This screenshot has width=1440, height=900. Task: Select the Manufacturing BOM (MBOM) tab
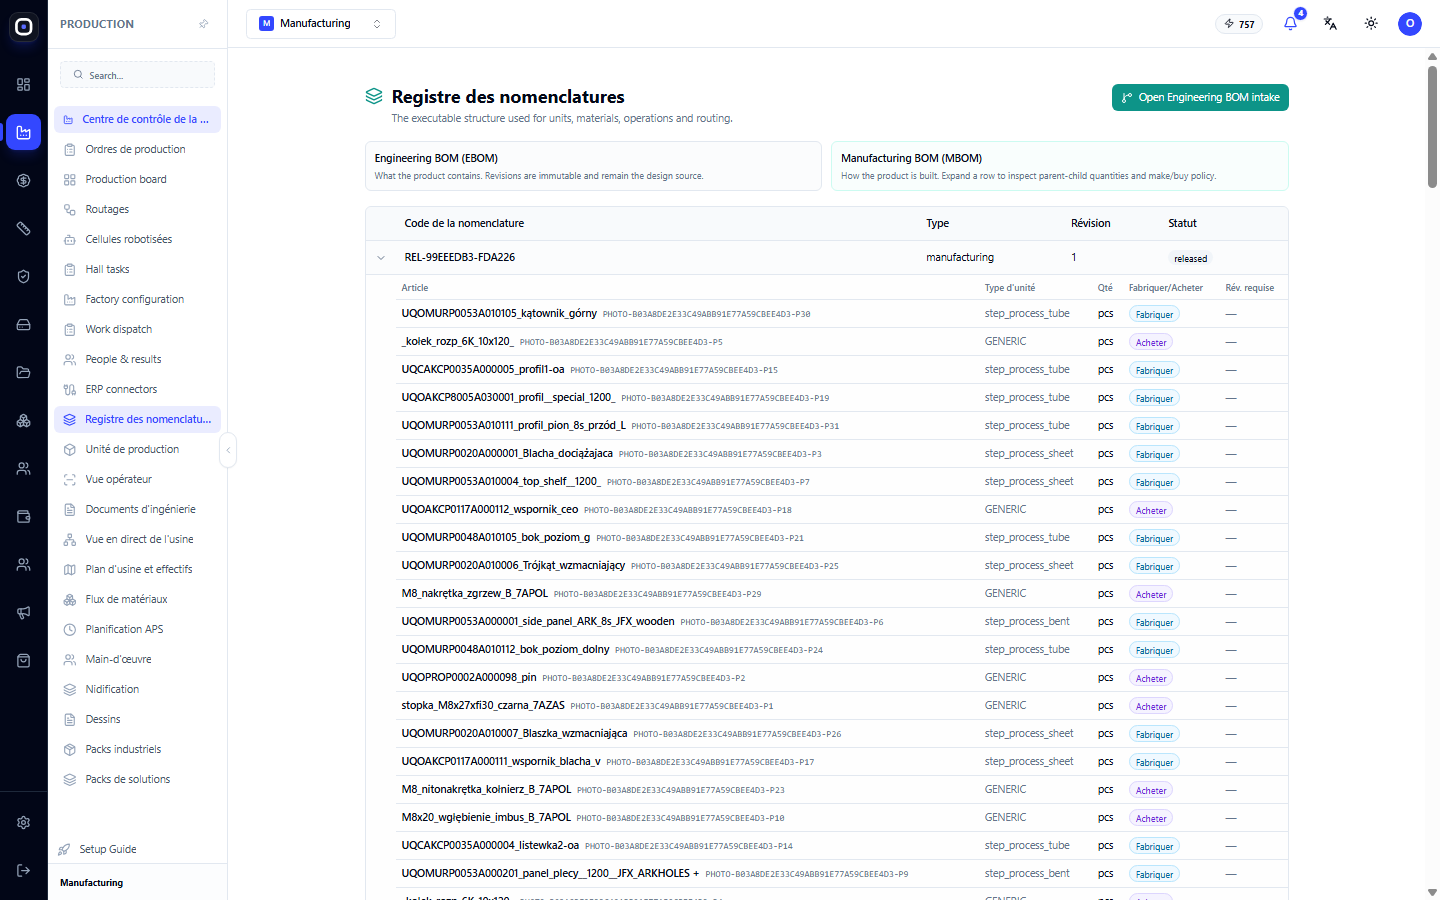pos(1060,166)
